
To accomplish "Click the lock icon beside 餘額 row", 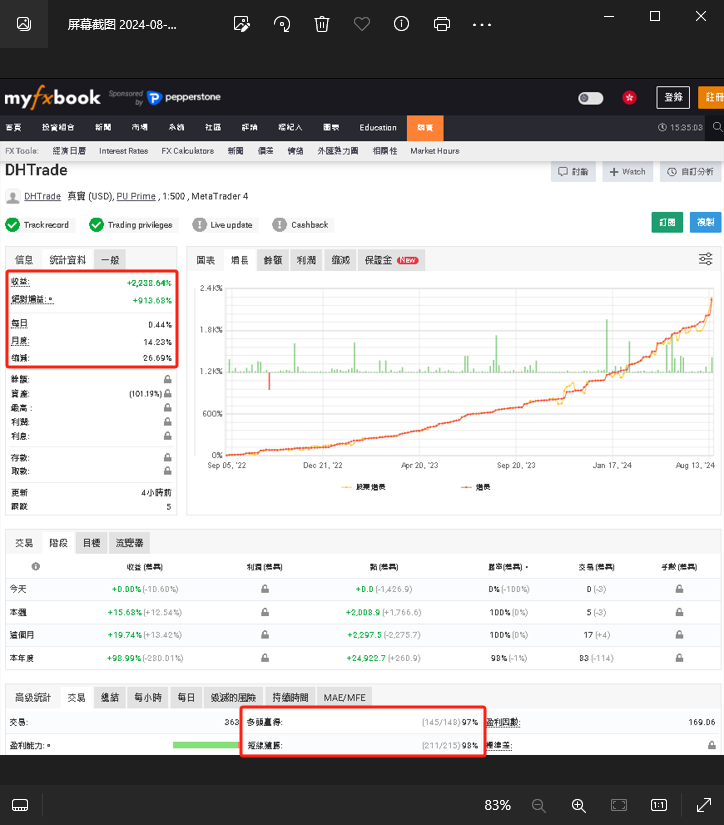I will pyautogui.click(x=167, y=379).
